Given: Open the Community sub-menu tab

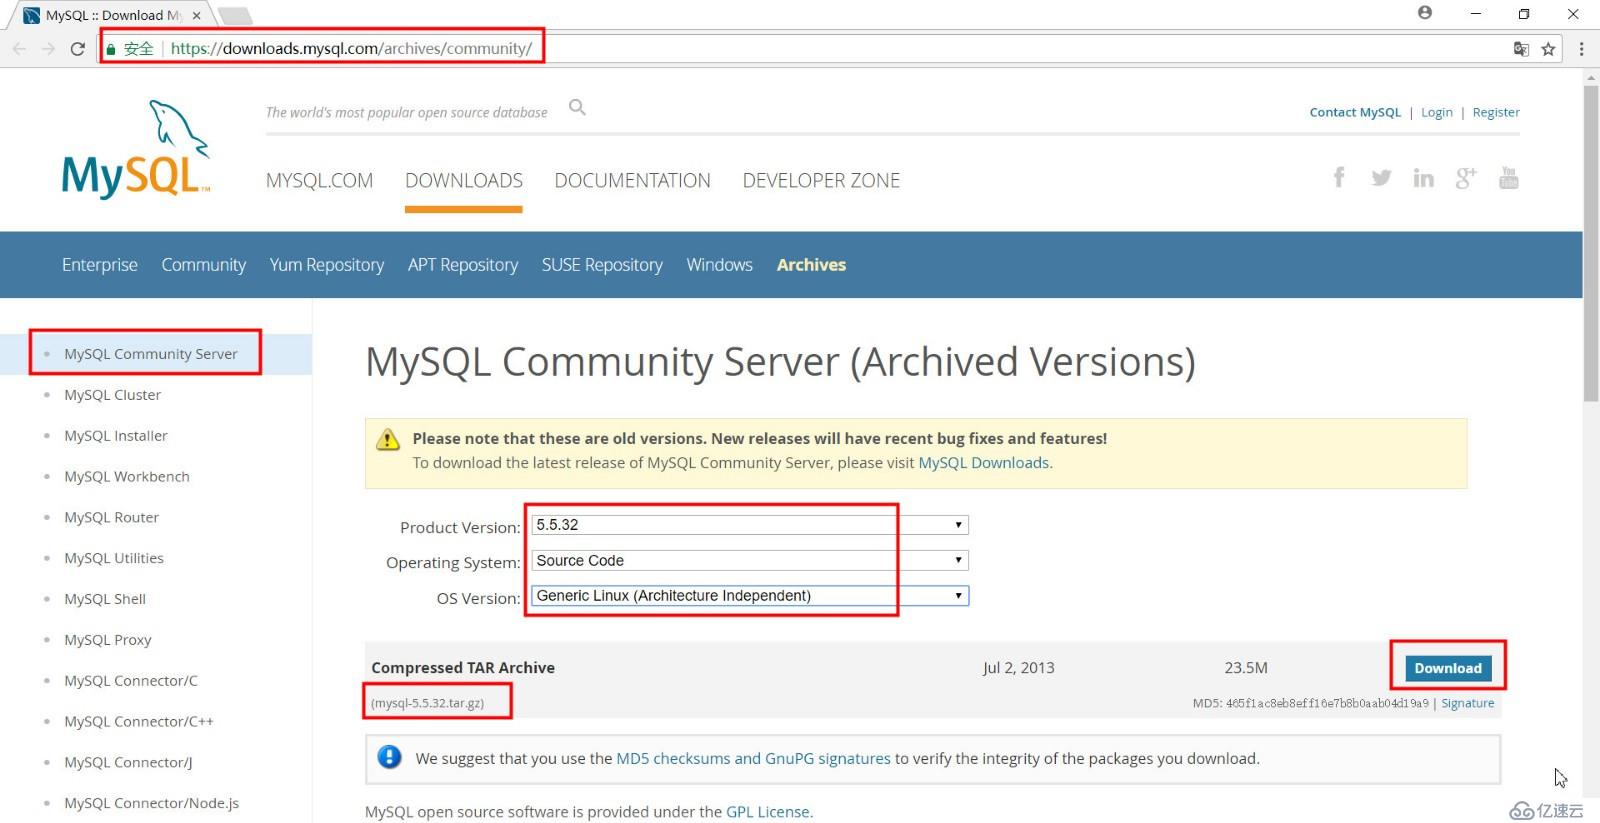Looking at the screenshot, I should (204, 265).
